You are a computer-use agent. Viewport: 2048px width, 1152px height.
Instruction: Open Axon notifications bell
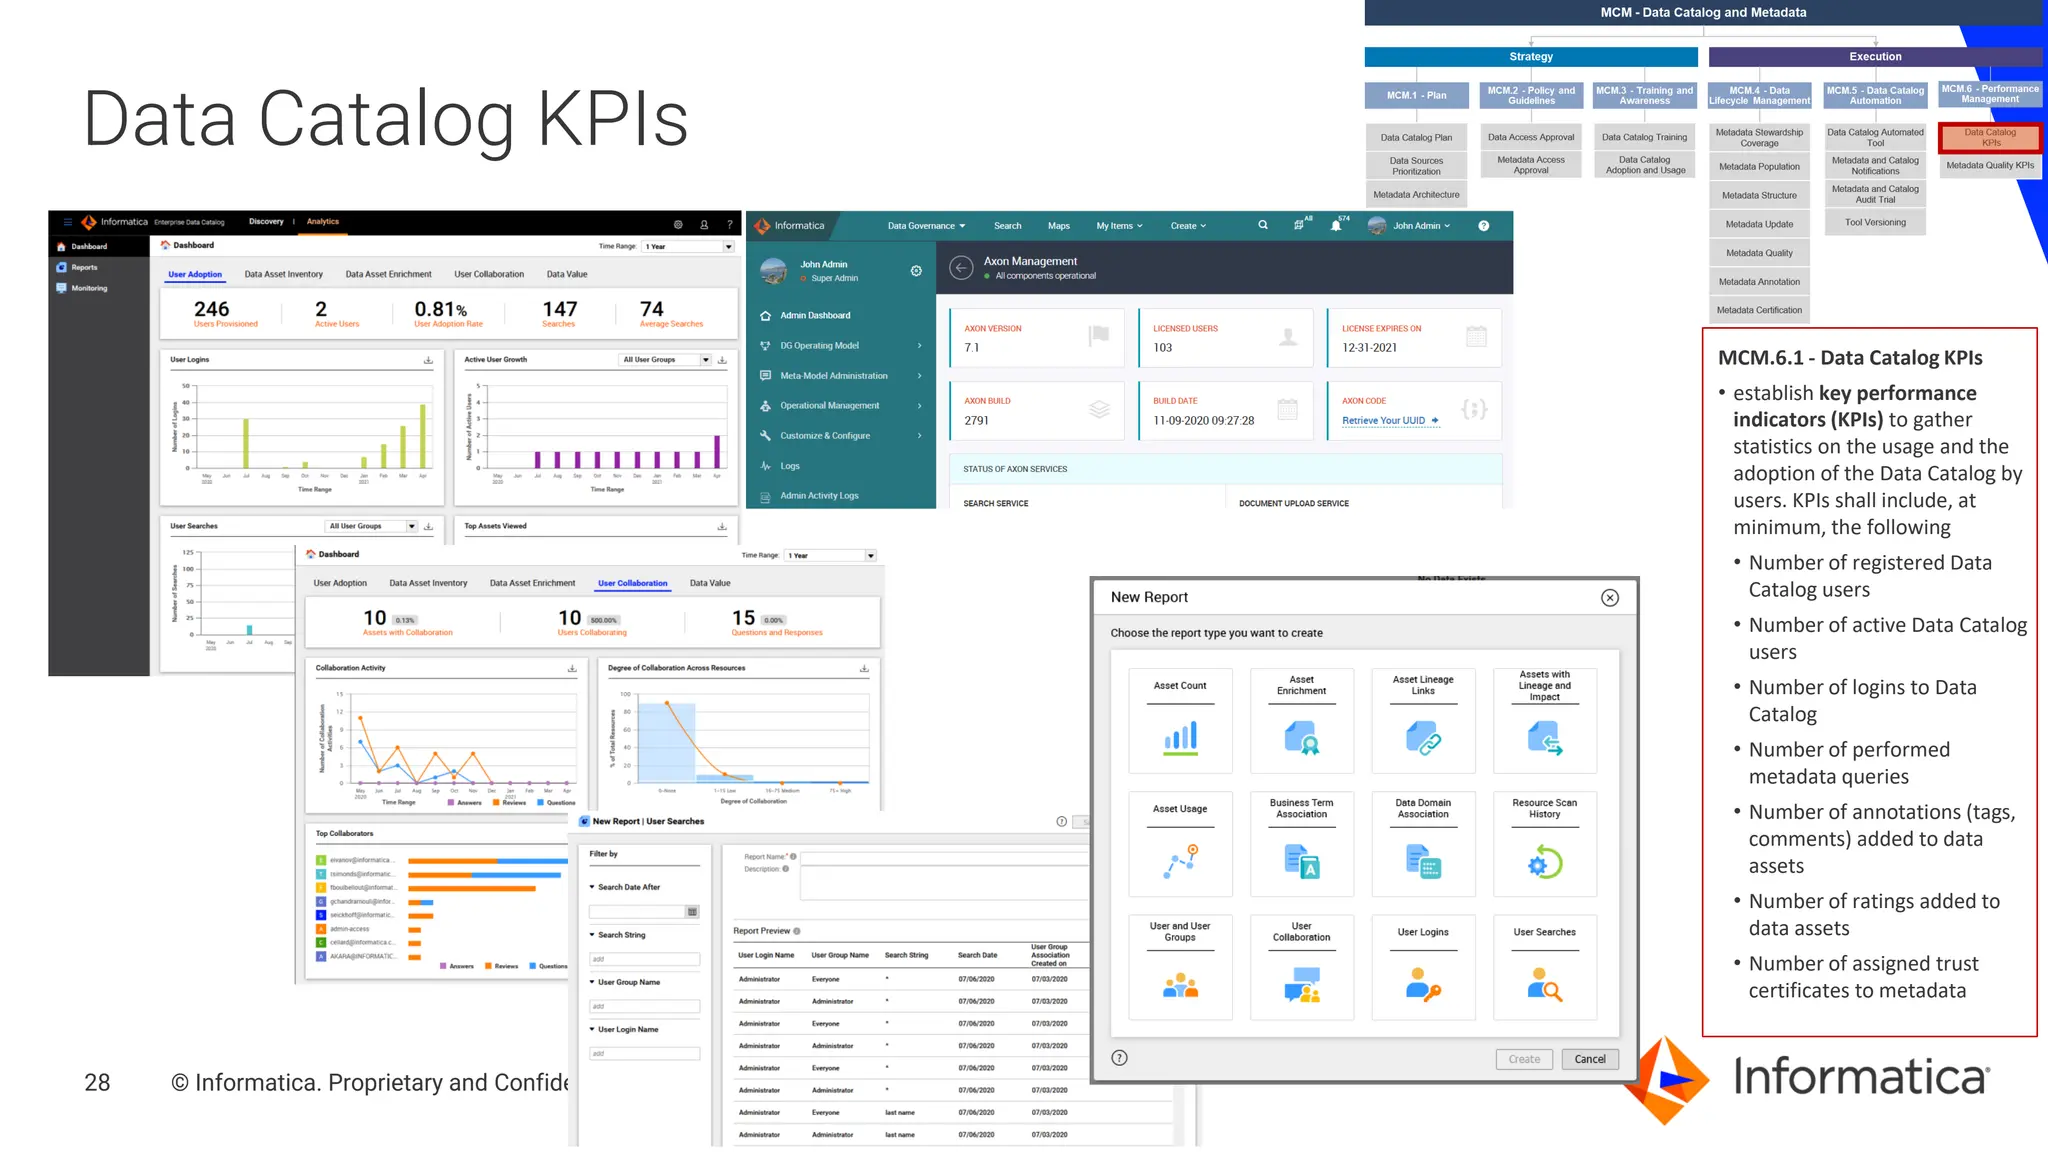pyautogui.click(x=1336, y=226)
